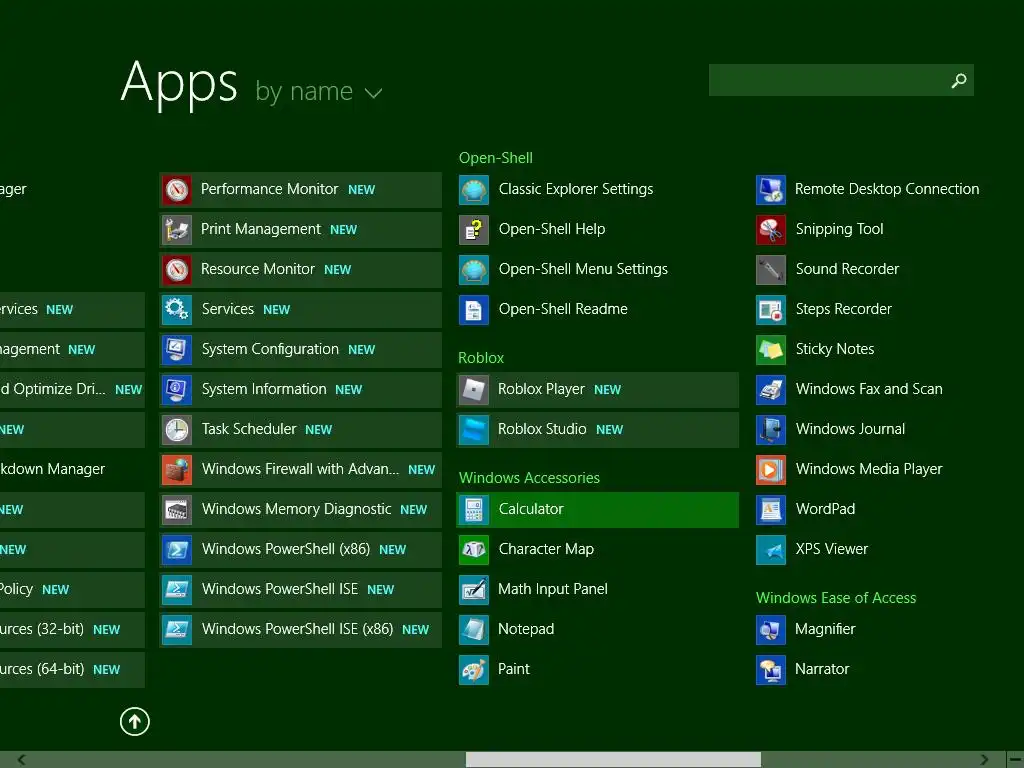Click the 'System Information' text label
Viewport: 1024px width, 768px height.
pos(264,389)
